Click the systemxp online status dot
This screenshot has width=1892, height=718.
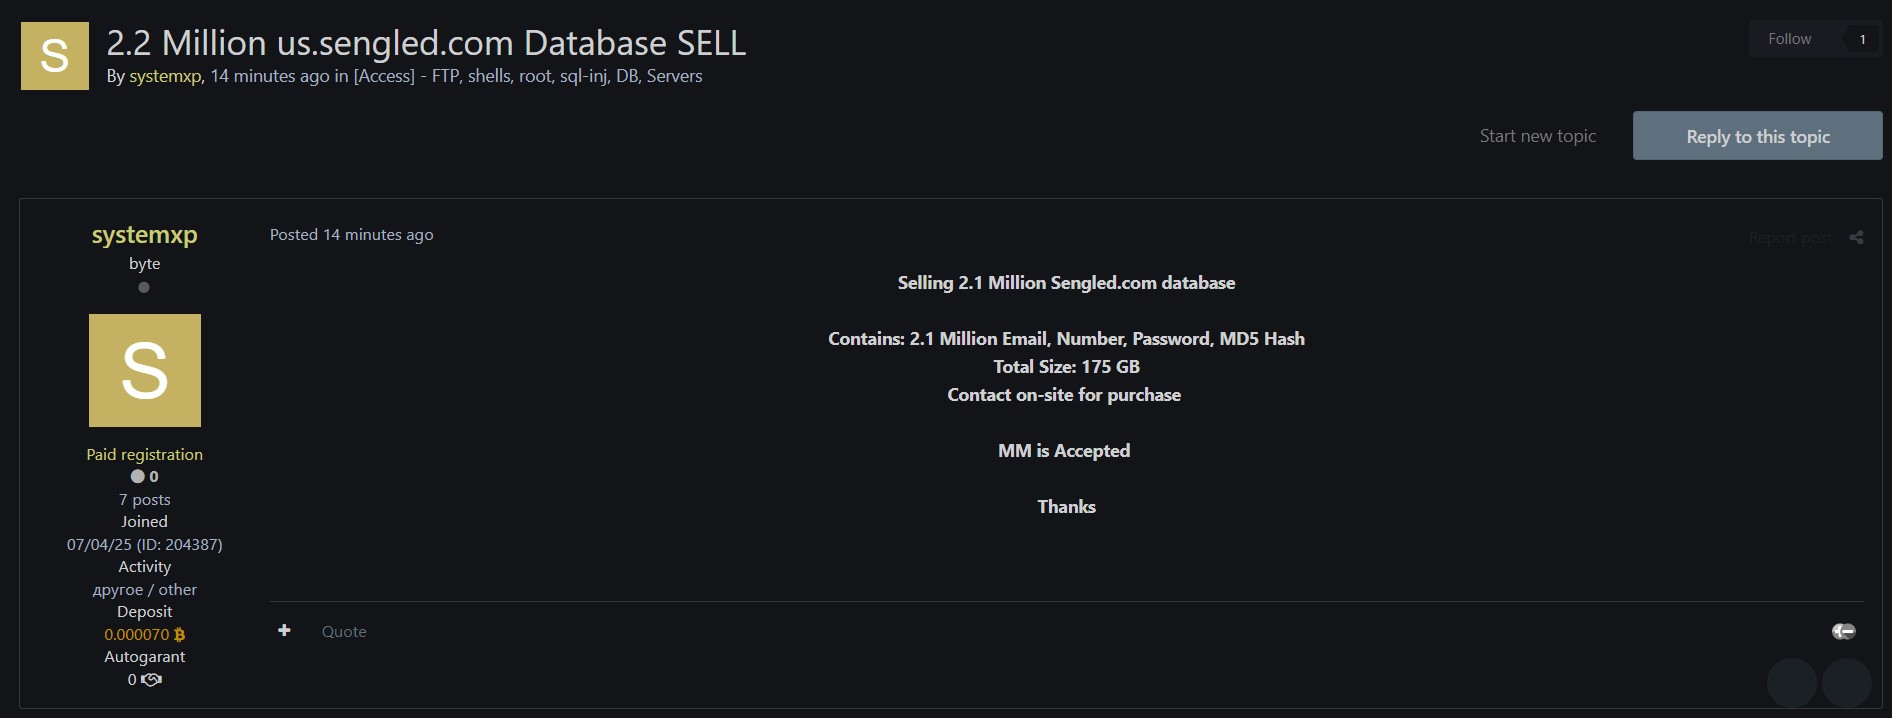tap(144, 288)
